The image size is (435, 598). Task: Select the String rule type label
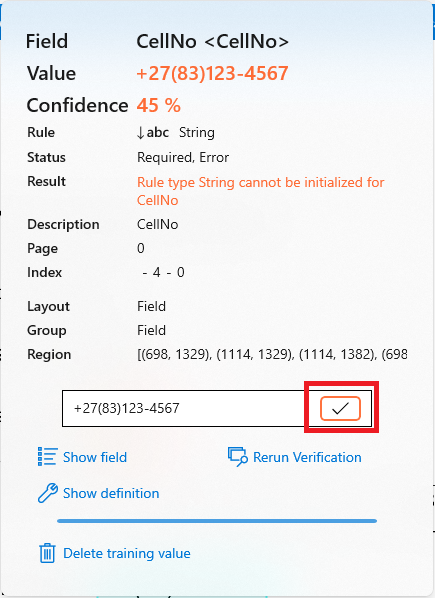197,133
